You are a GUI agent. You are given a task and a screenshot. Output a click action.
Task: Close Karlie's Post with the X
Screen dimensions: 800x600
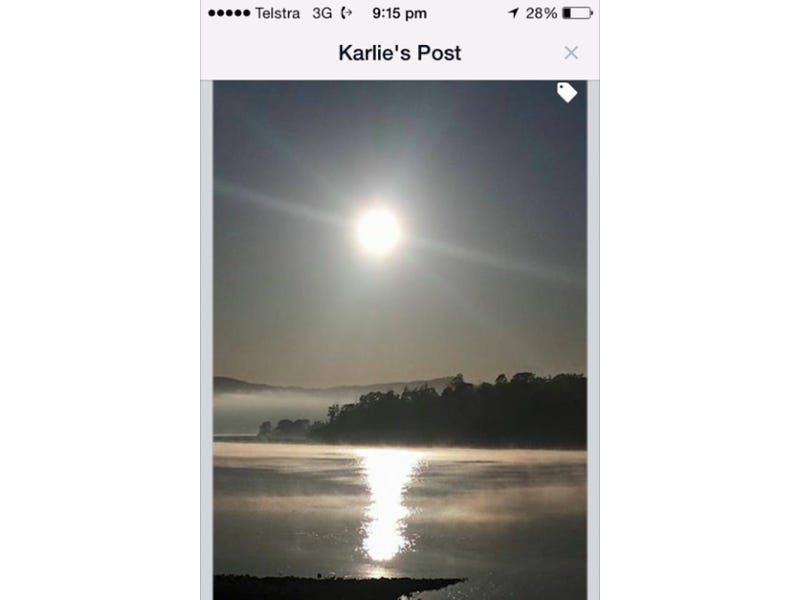click(x=571, y=53)
